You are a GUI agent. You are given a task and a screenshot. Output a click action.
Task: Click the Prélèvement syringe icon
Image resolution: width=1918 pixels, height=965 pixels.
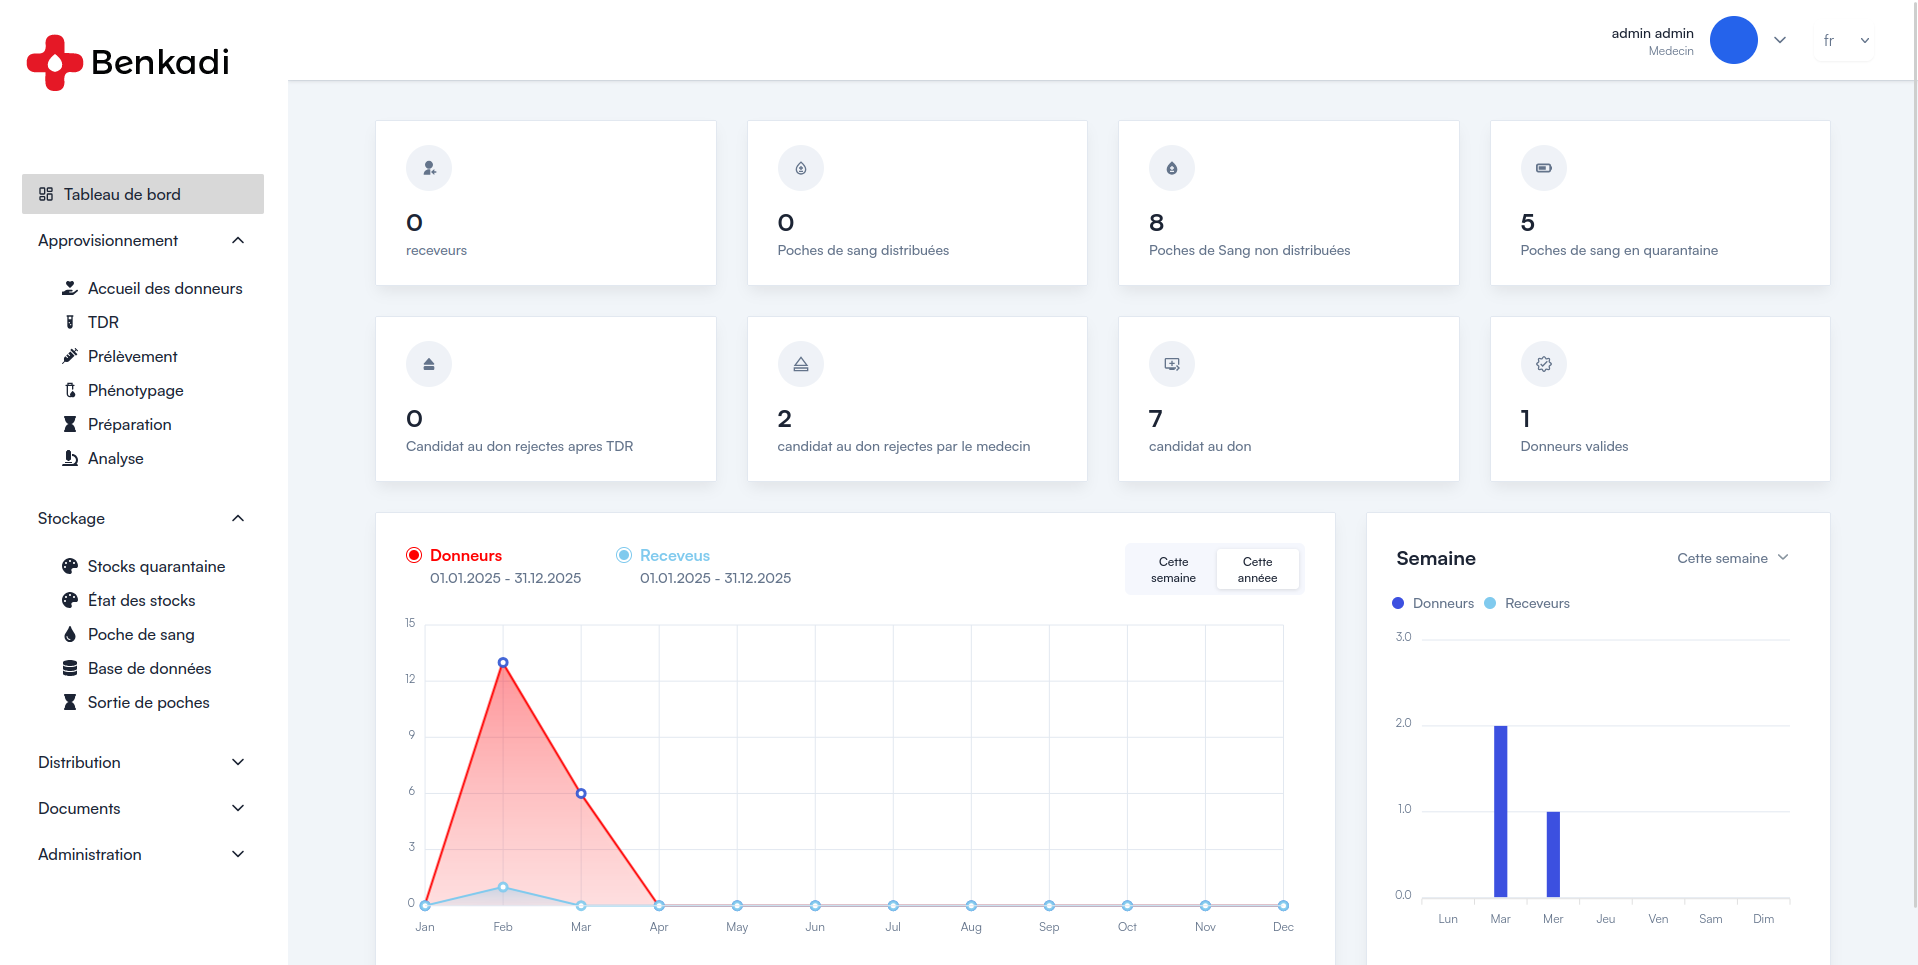click(70, 356)
